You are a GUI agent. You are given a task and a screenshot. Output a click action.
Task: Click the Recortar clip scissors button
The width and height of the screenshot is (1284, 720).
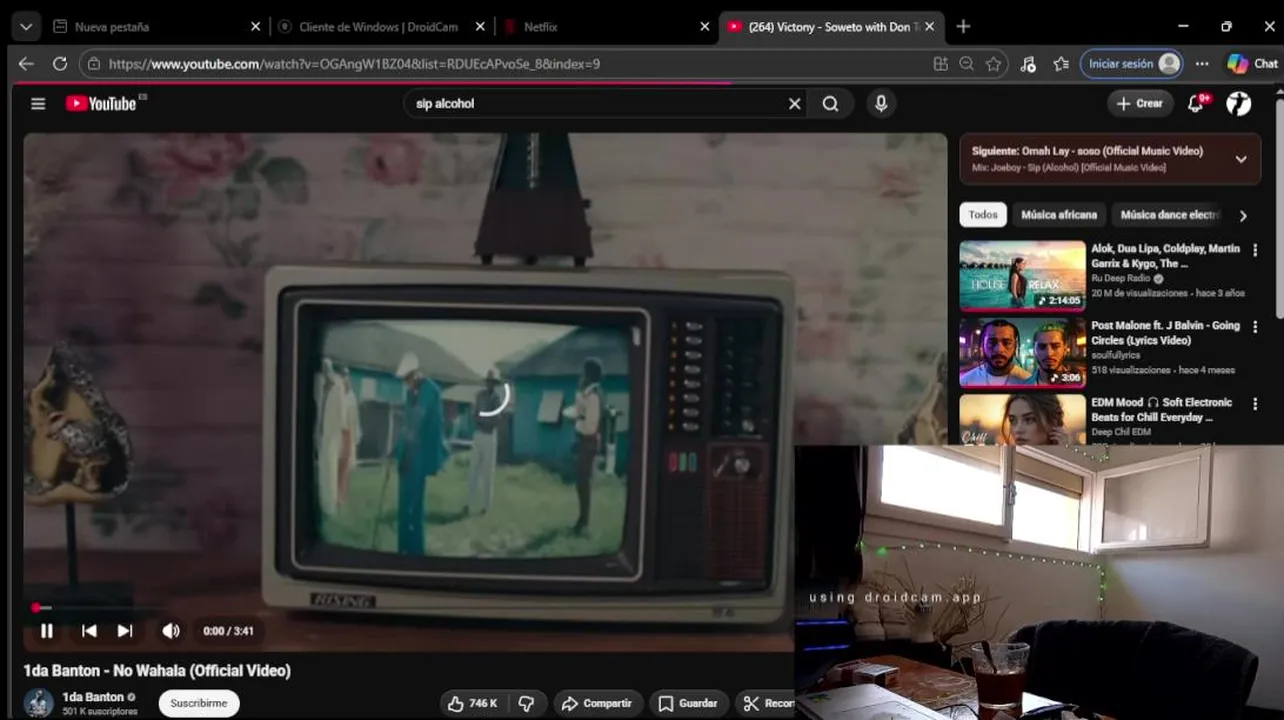tap(766, 703)
